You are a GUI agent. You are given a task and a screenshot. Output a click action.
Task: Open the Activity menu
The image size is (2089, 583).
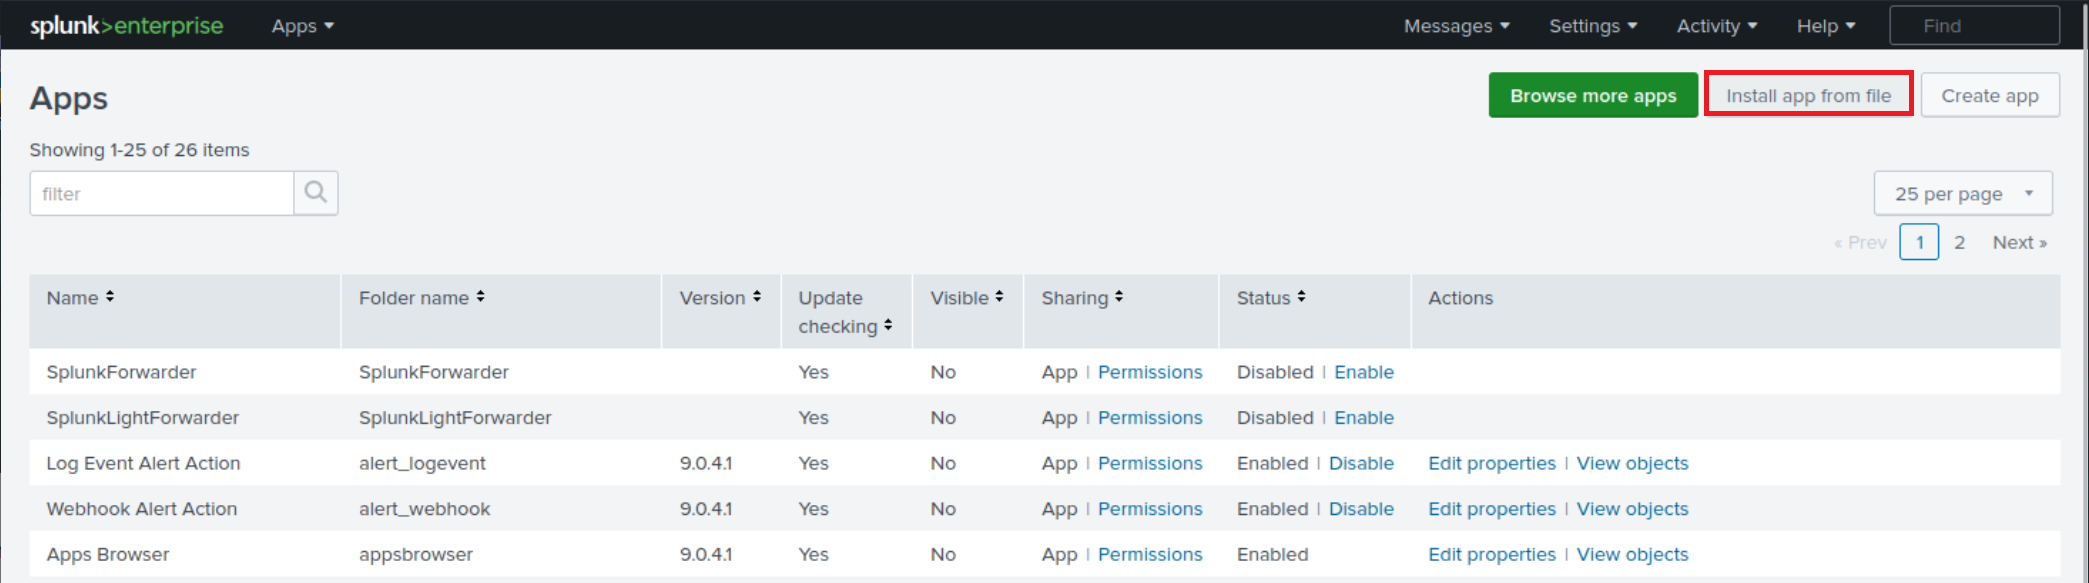(x=1716, y=26)
